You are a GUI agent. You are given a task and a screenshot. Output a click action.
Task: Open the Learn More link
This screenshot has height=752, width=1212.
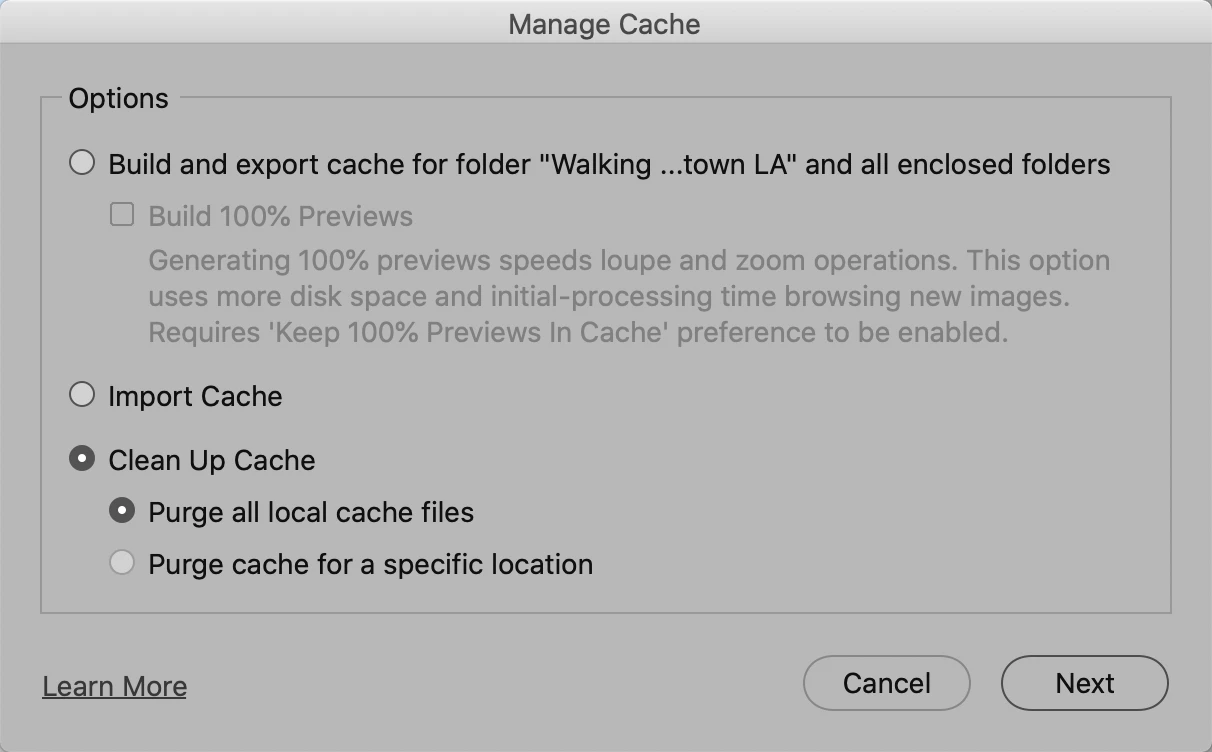point(114,686)
